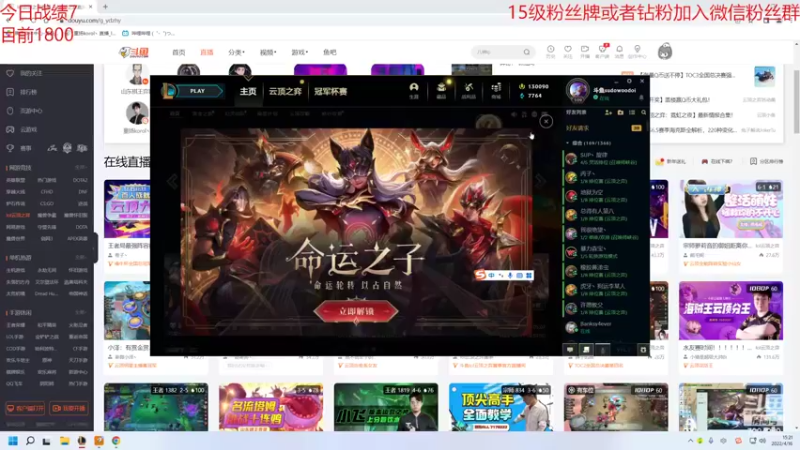Open Google Chrome from the taskbar
Viewport: 800px width, 450px height.
116,441
